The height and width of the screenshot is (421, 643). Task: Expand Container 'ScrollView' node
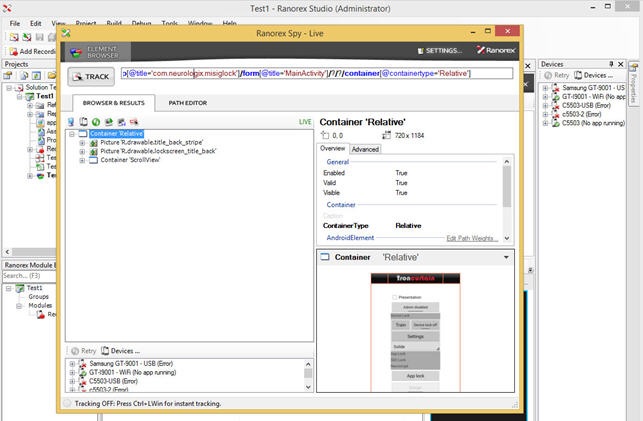[x=82, y=160]
